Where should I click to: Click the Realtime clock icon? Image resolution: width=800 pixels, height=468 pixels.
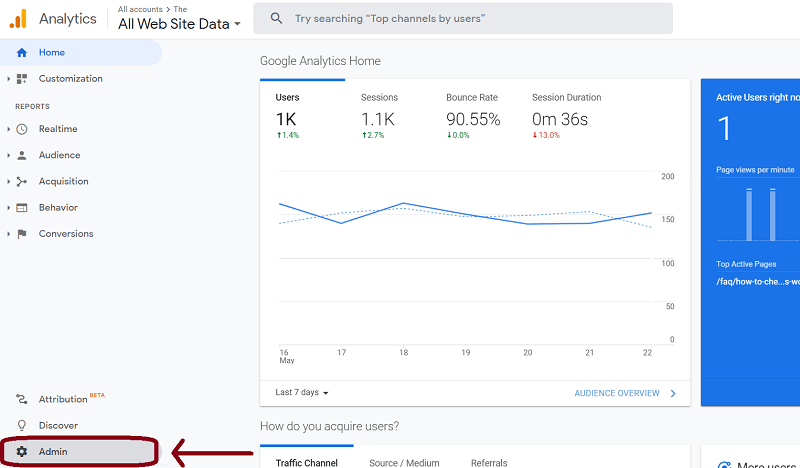[x=22, y=129]
